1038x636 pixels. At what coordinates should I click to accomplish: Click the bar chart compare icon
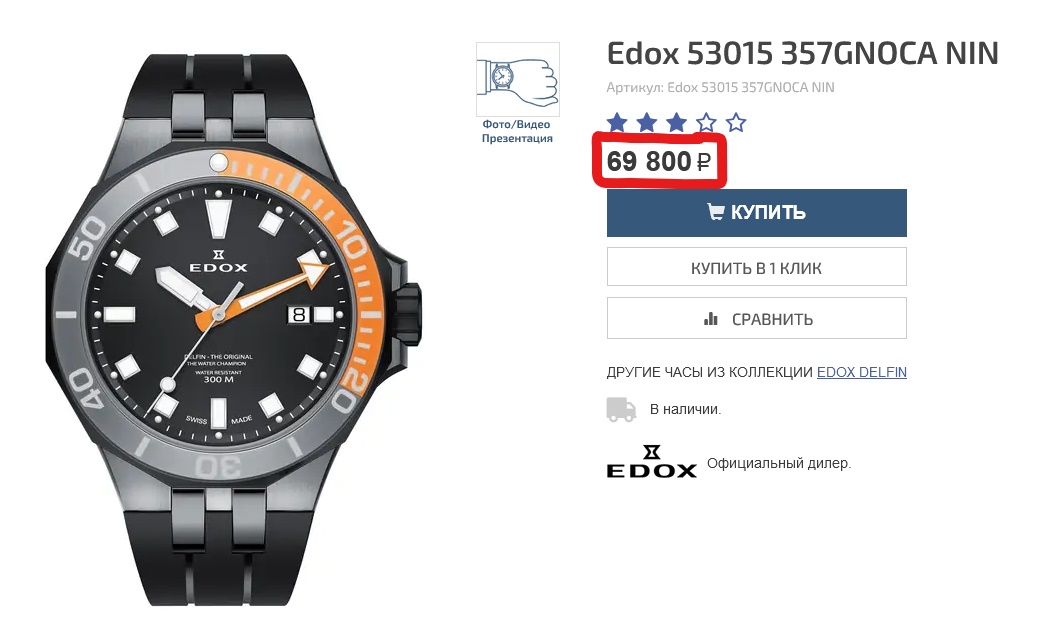pyautogui.click(x=710, y=319)
